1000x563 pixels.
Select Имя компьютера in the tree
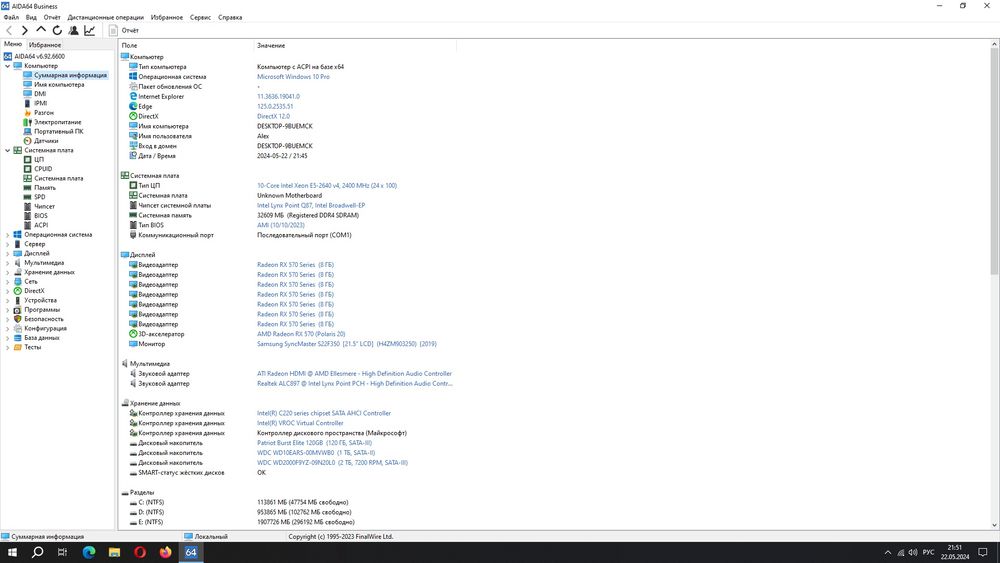59,84
